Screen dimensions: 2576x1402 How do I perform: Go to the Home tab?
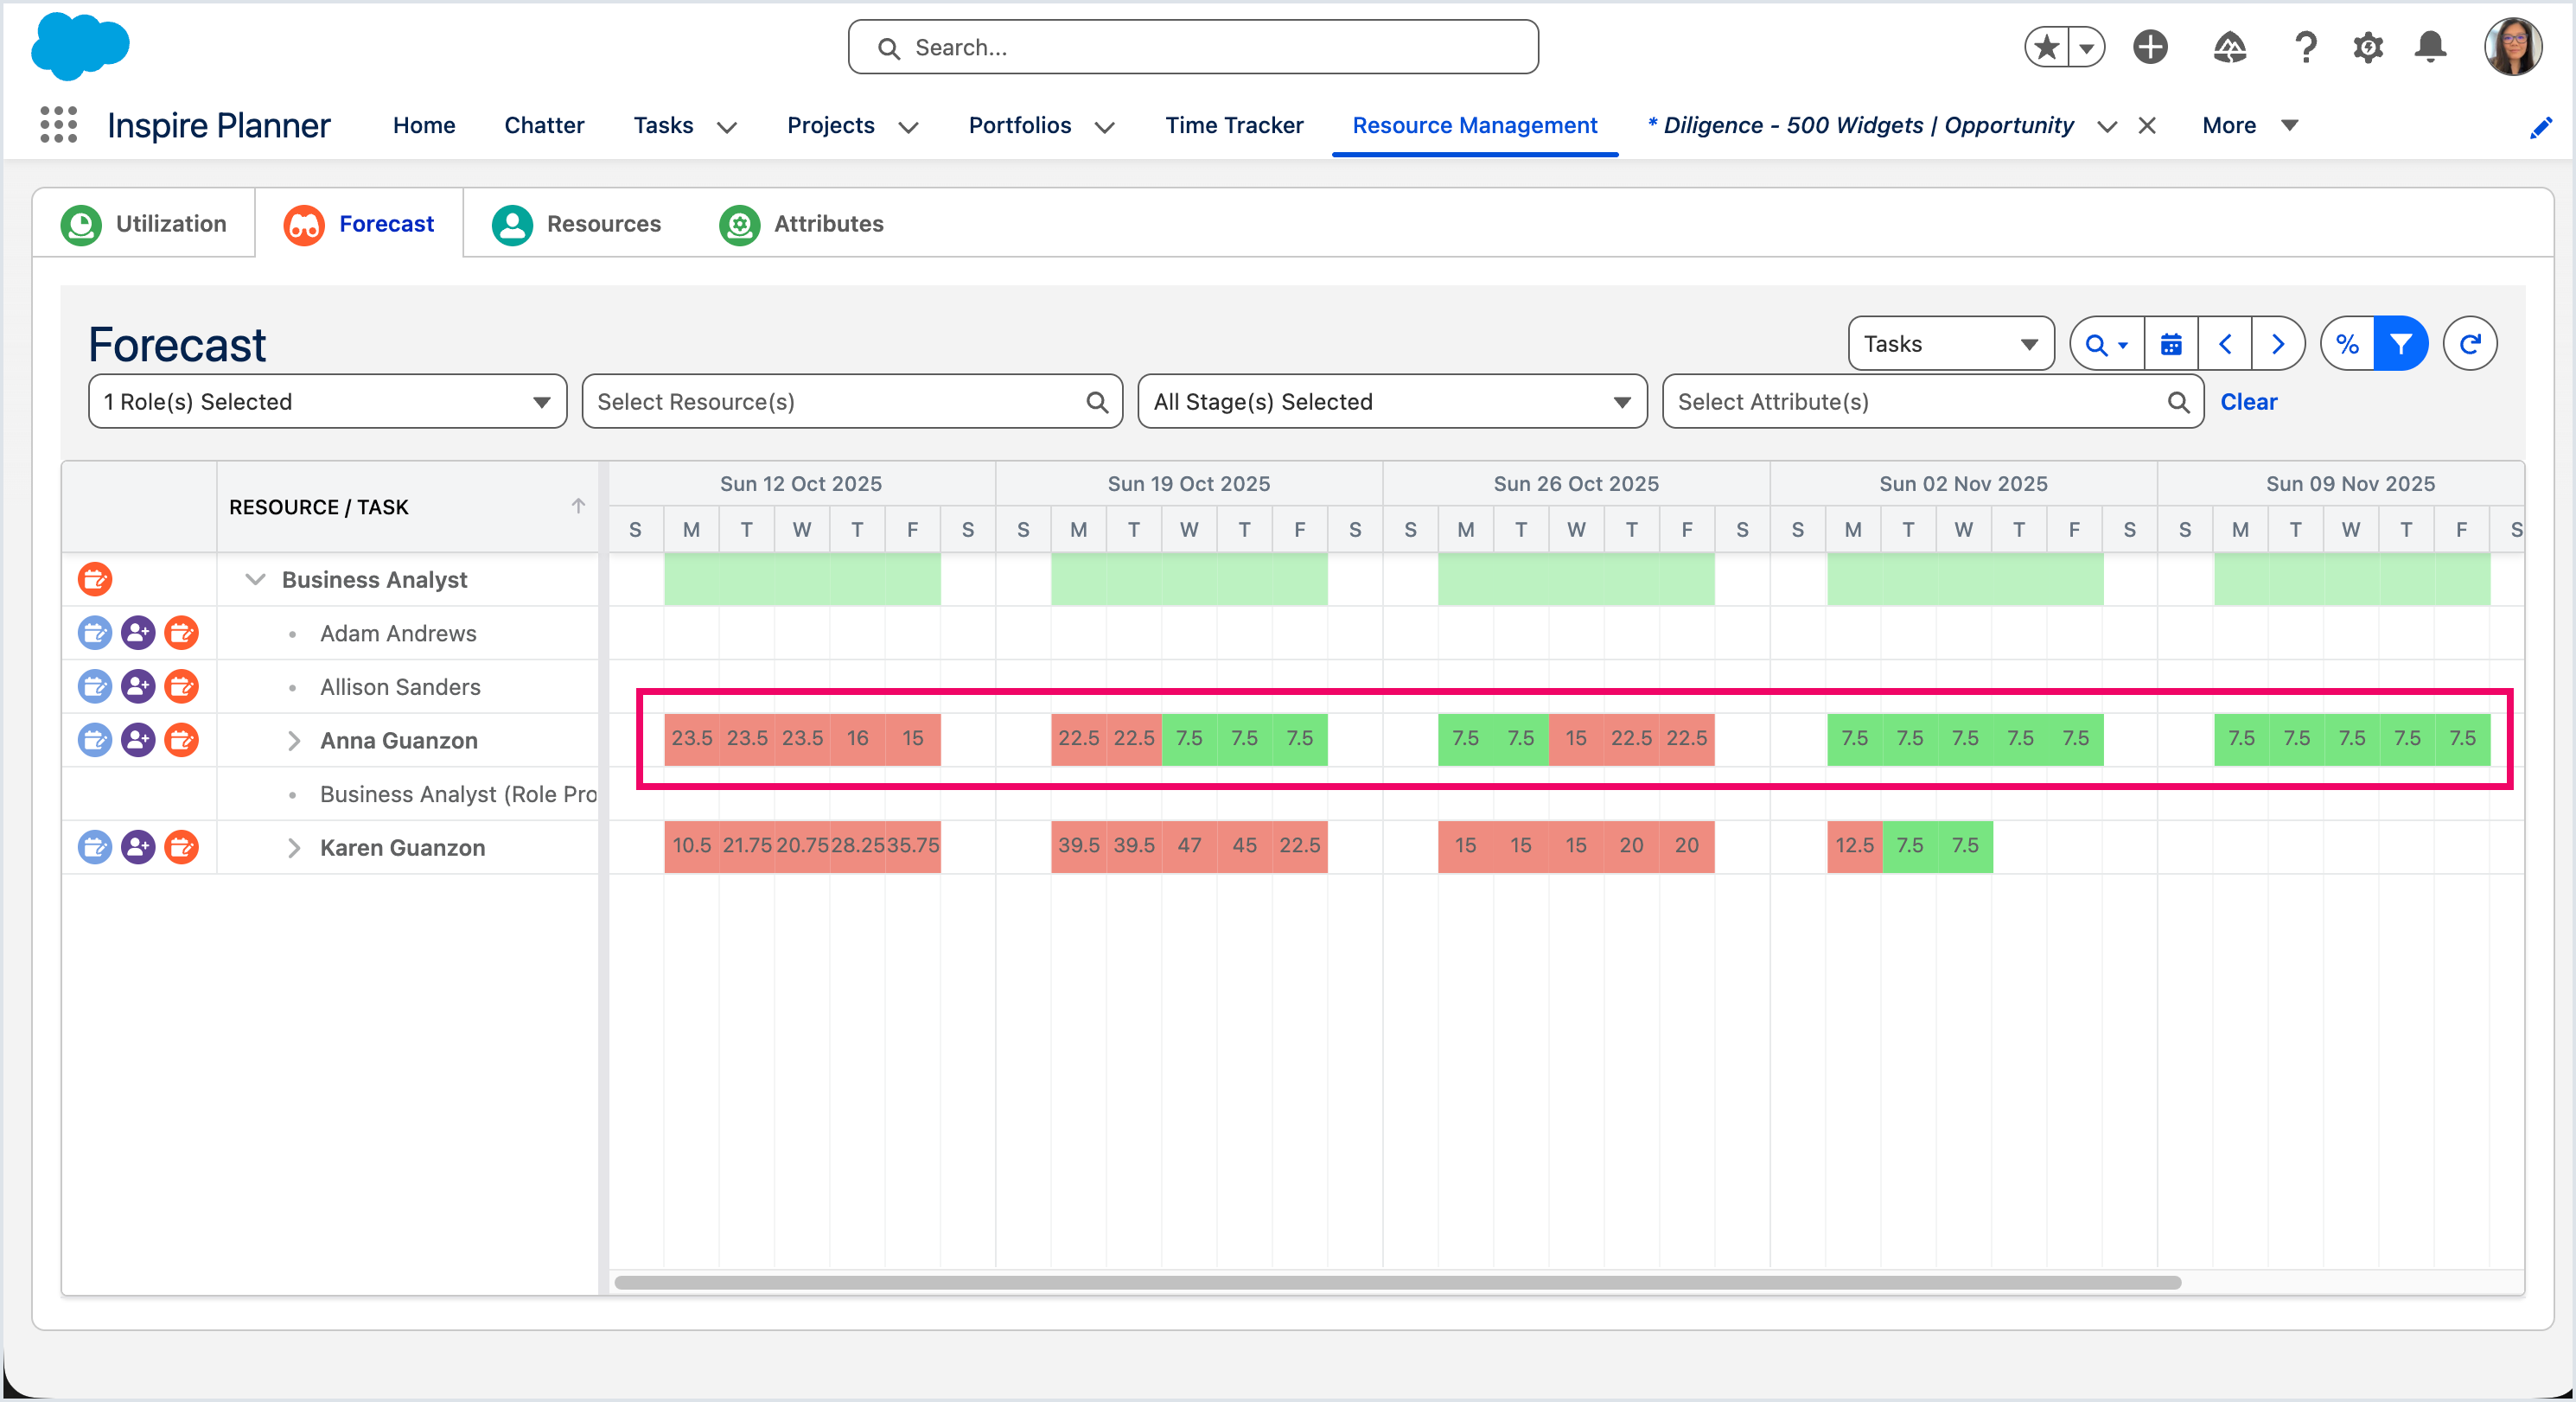pos(424,125)
